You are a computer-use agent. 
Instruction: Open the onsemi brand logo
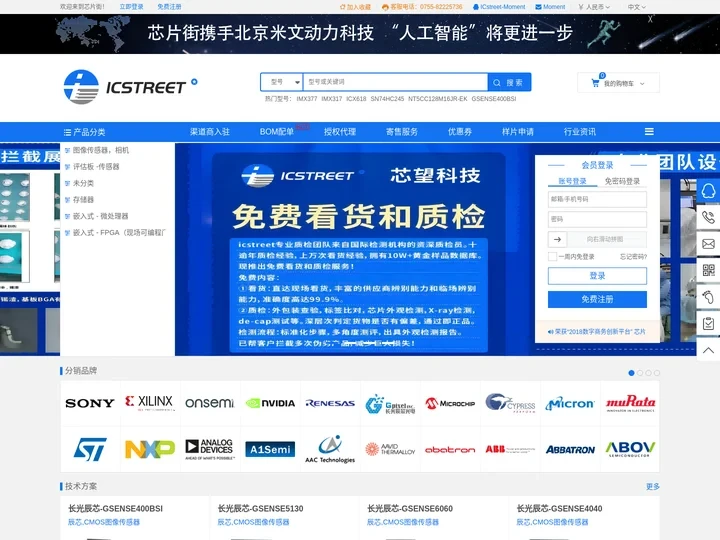click(210, 403)
